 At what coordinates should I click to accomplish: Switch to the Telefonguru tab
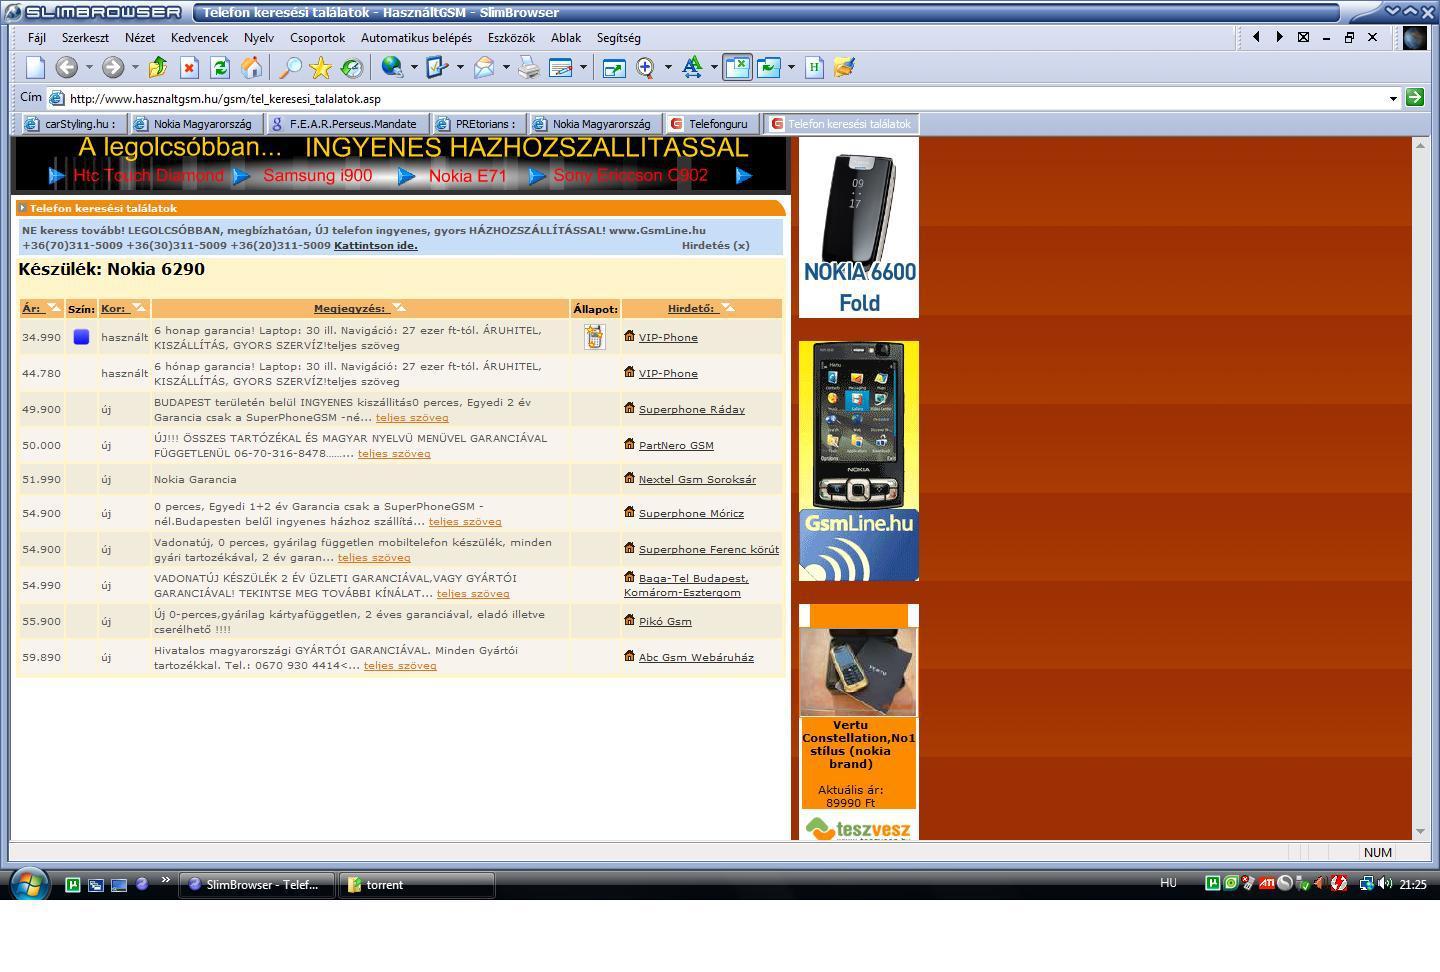pos(711,124)
